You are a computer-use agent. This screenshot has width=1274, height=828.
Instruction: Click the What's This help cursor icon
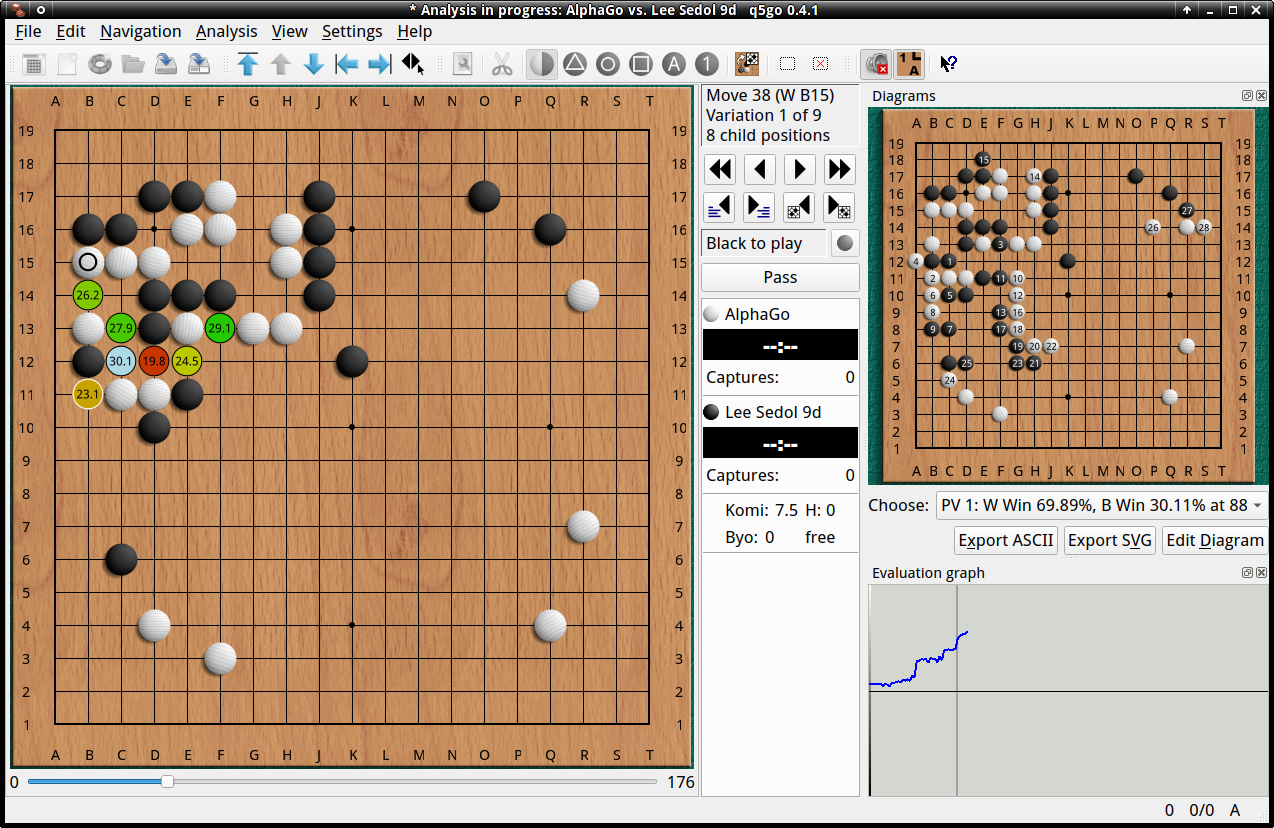[949, 64]
